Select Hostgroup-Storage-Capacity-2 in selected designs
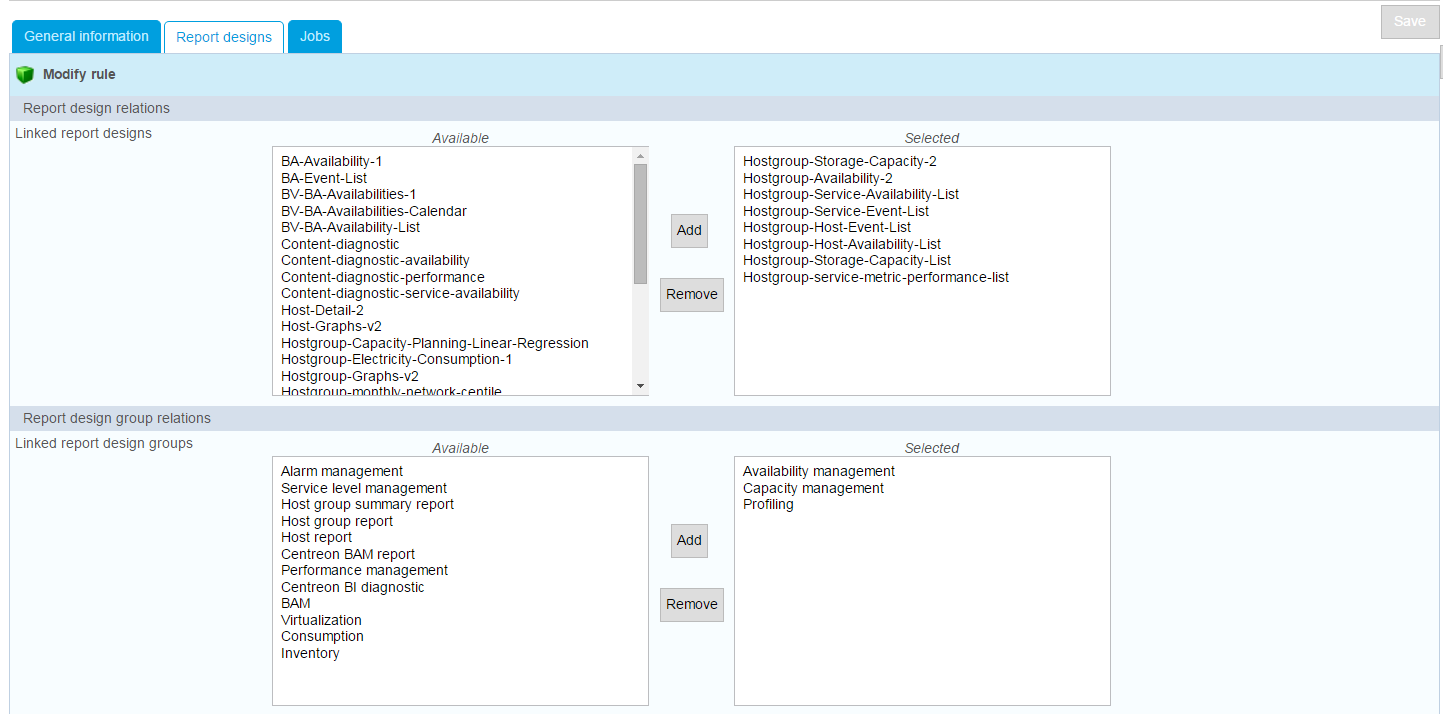Image resolution: width=1443 pixels, height=714 pixels. [839, 161]
